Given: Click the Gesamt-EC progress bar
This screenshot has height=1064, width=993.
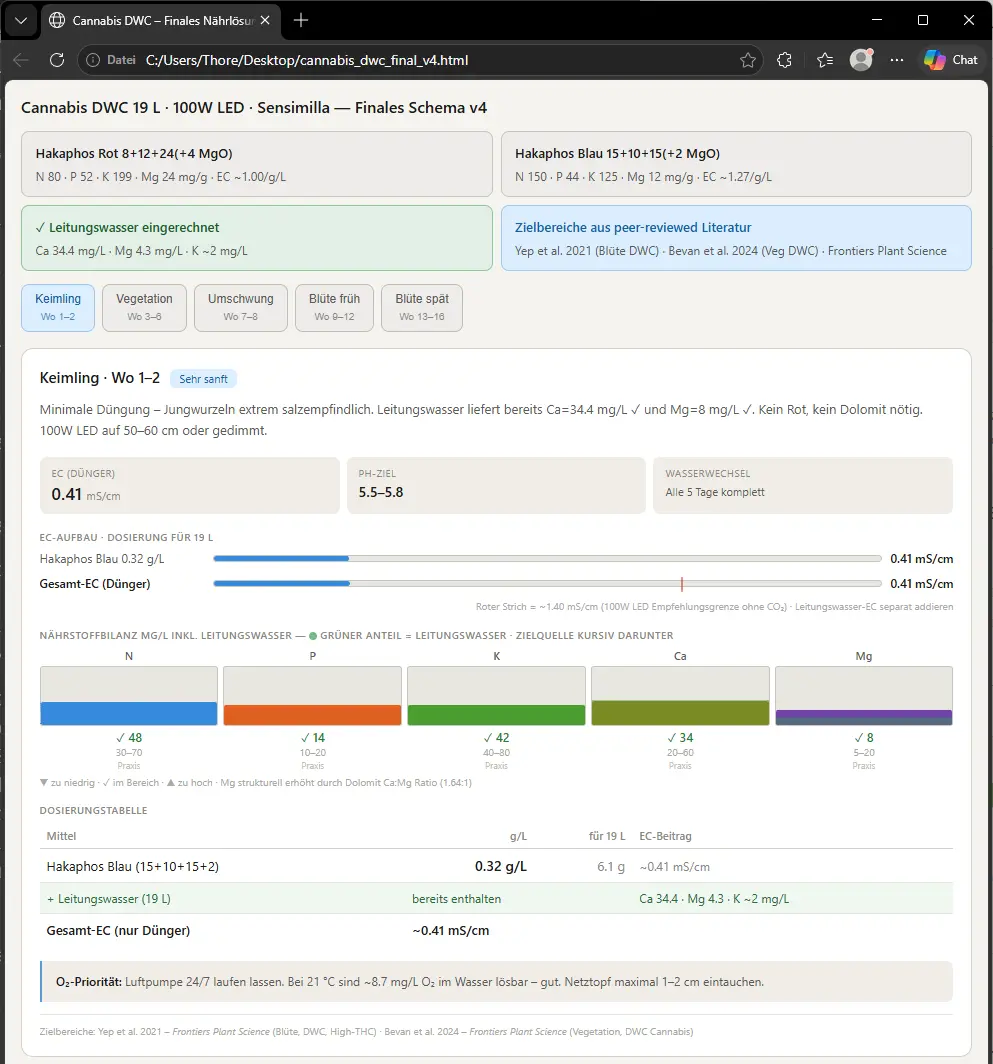Looking at the screenshot, I should coord(547,584).
